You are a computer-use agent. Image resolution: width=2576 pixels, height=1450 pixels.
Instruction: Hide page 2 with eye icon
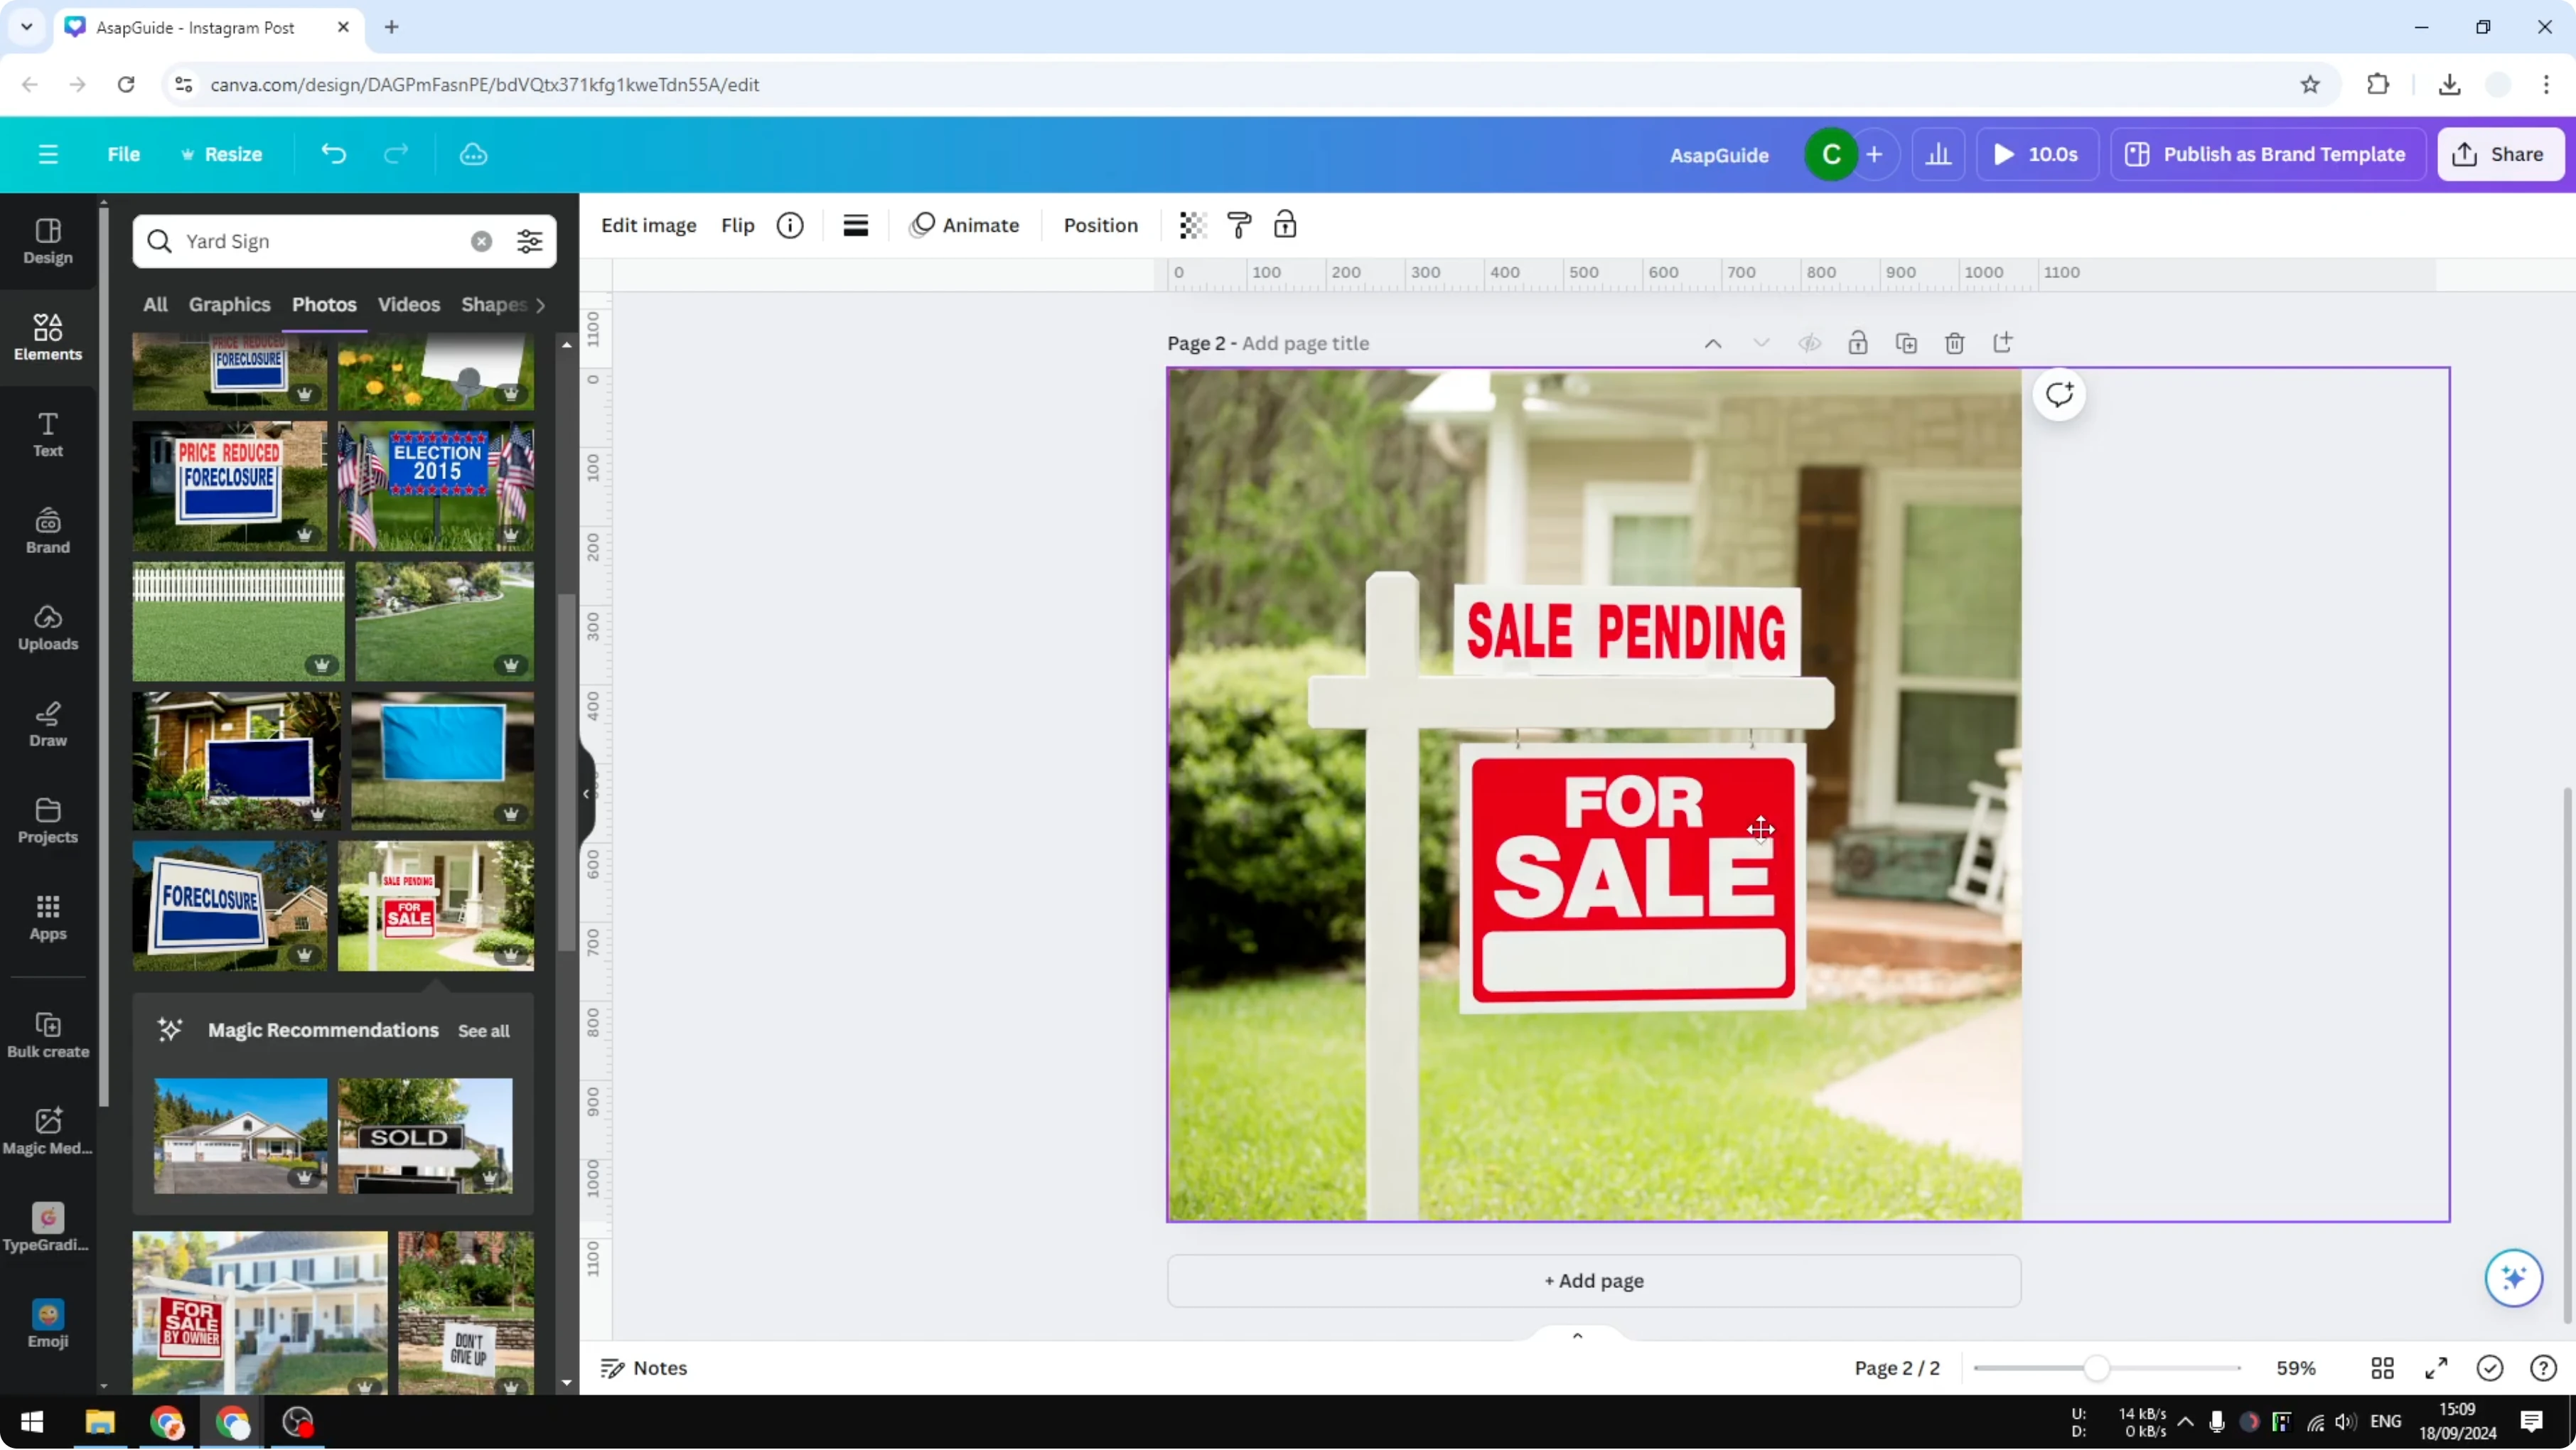tap(1809, 343)
